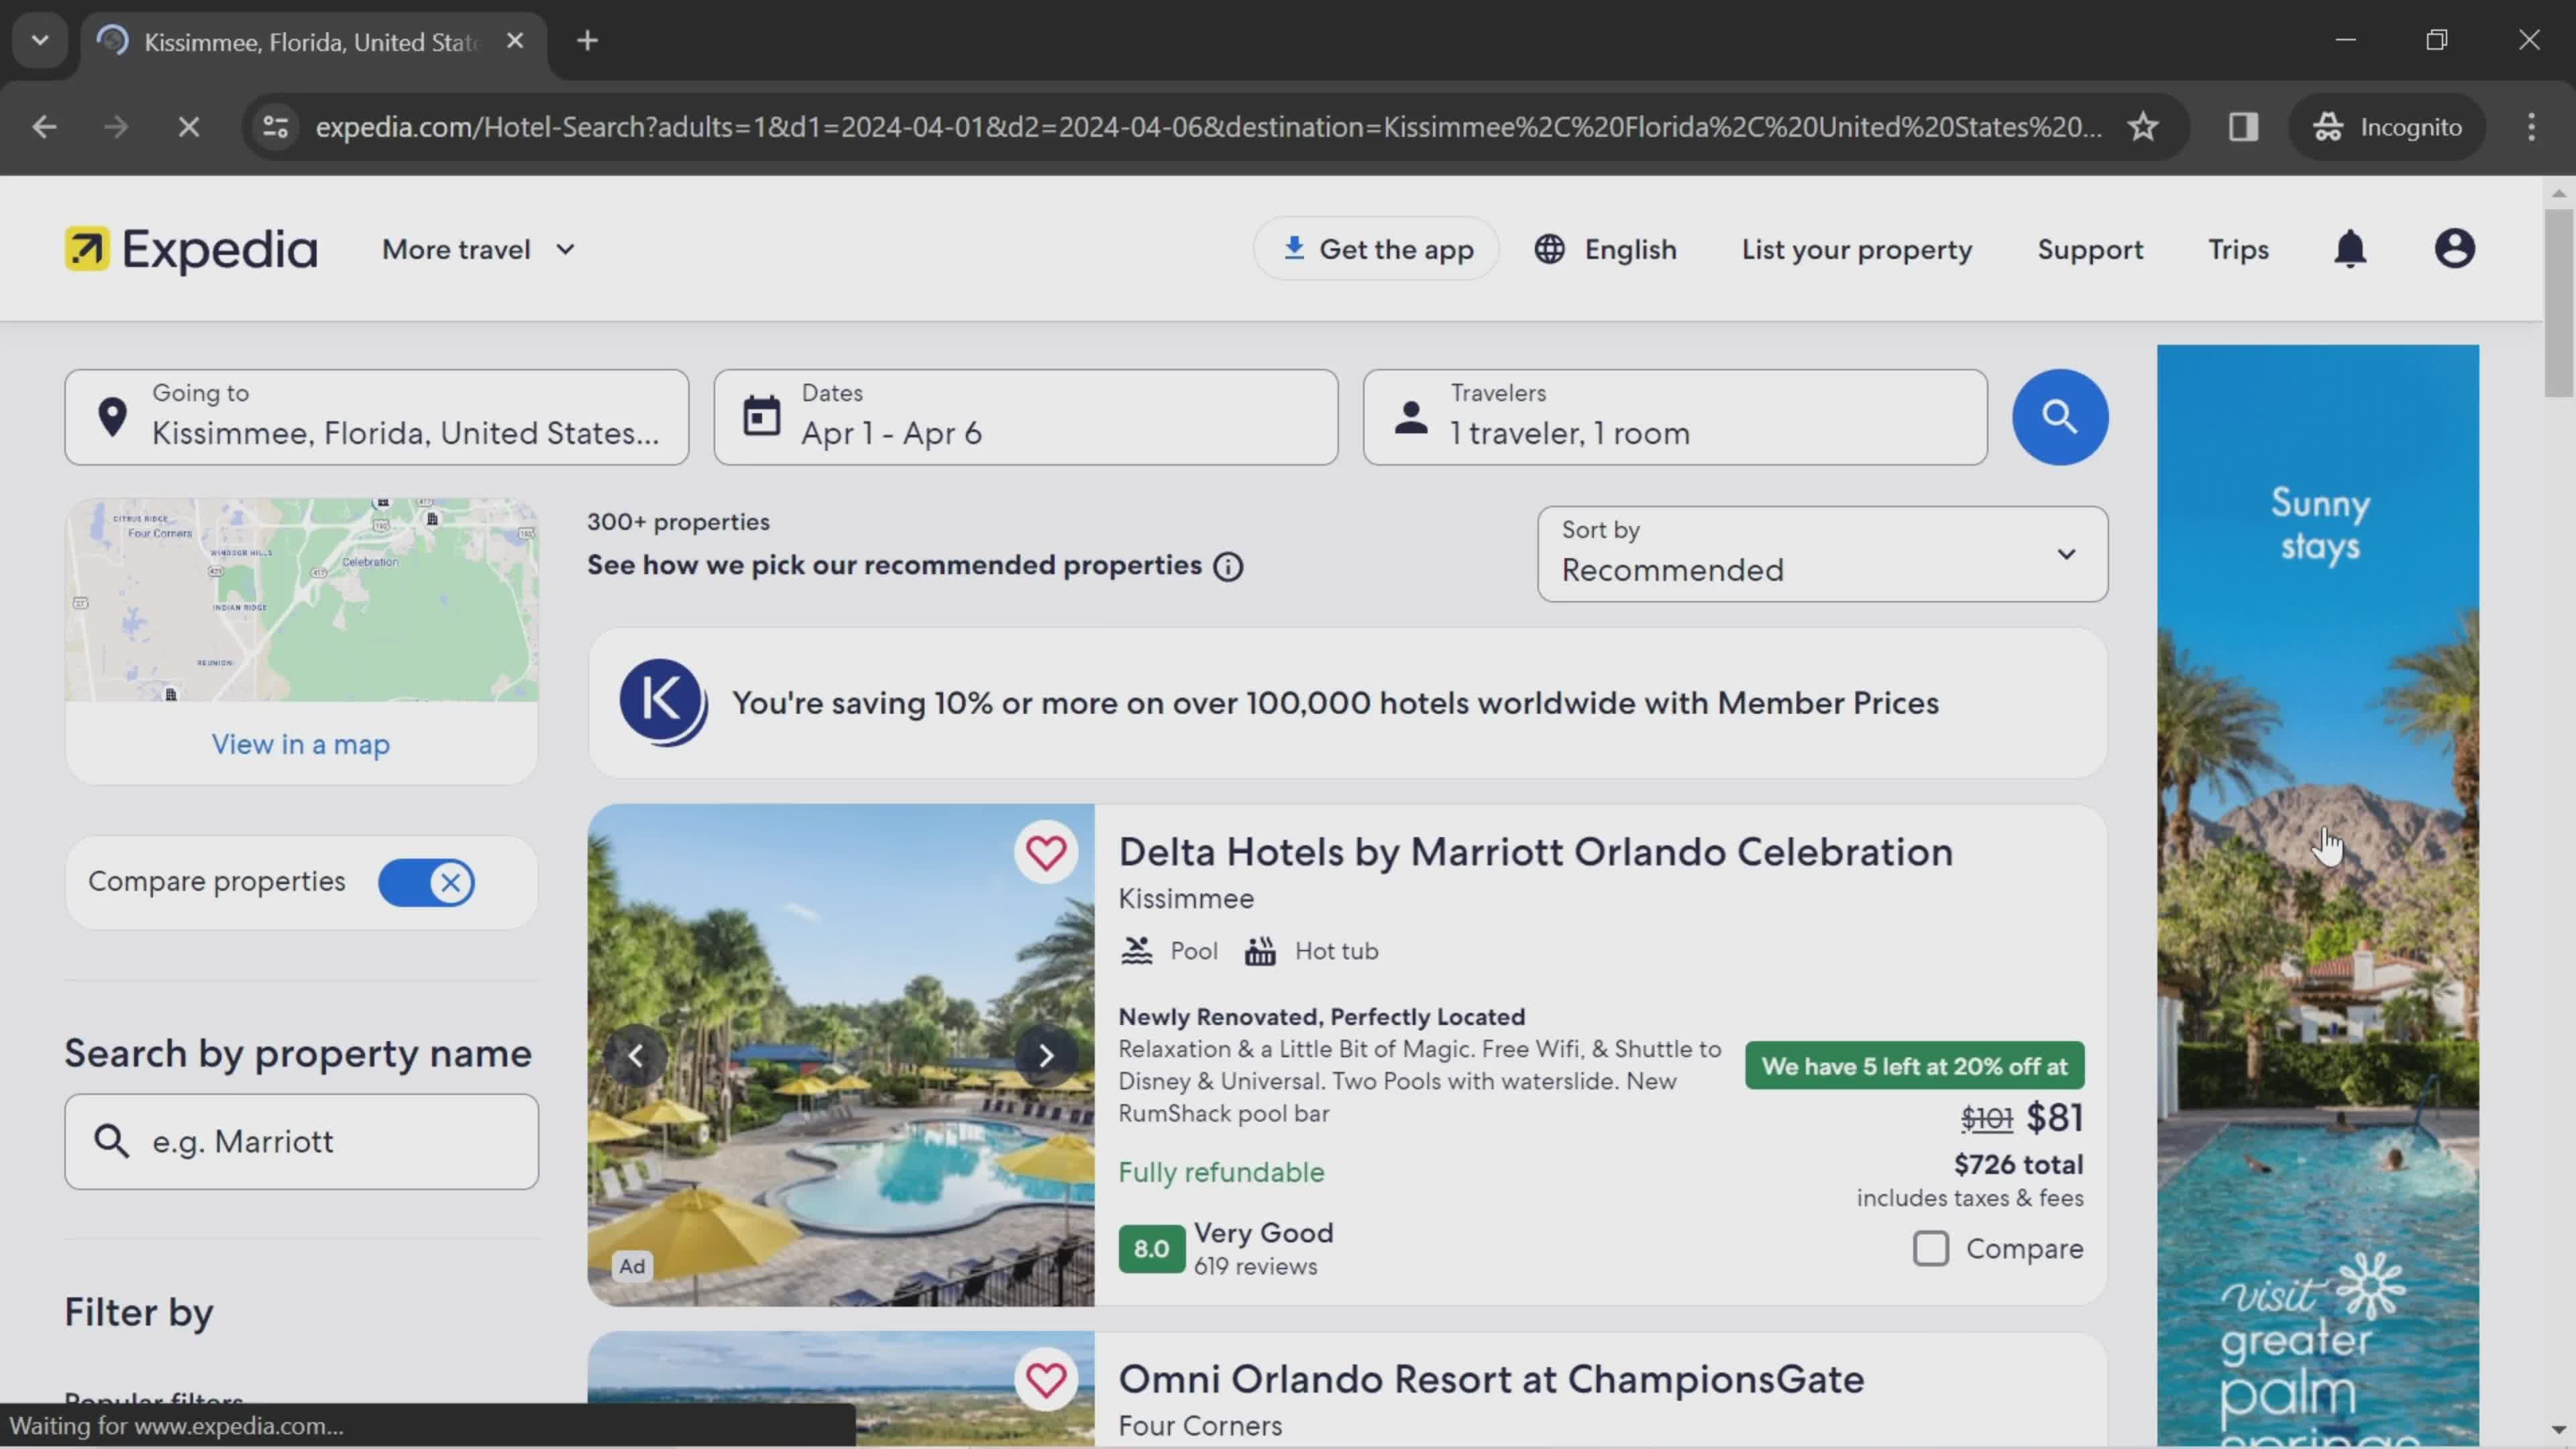Check the Compare box for Delta Hotels
Screen dimensions: 2576x1449
coord(1931,1249)
